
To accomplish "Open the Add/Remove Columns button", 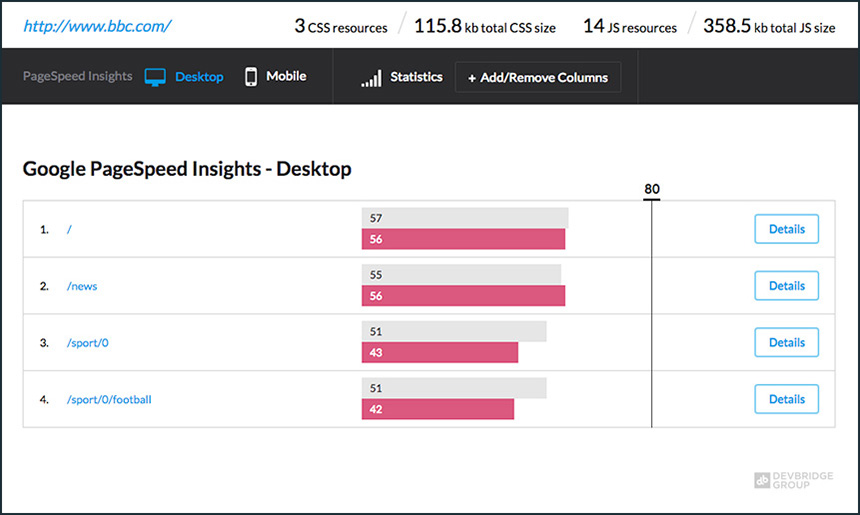I will coord(538,77).
